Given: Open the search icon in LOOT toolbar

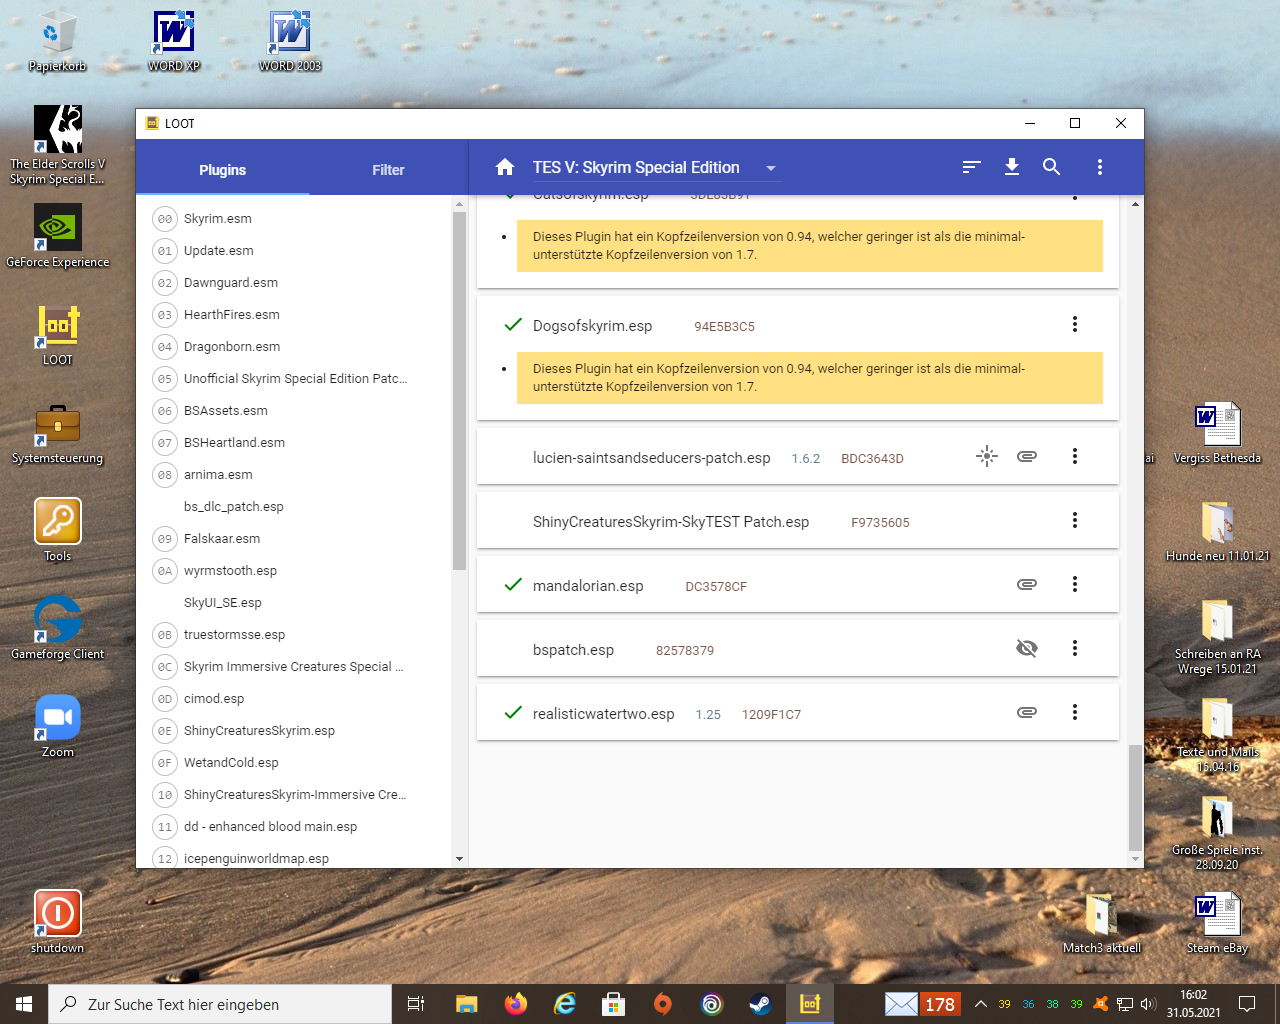Looking at the screenshot, I should 1051,168.
